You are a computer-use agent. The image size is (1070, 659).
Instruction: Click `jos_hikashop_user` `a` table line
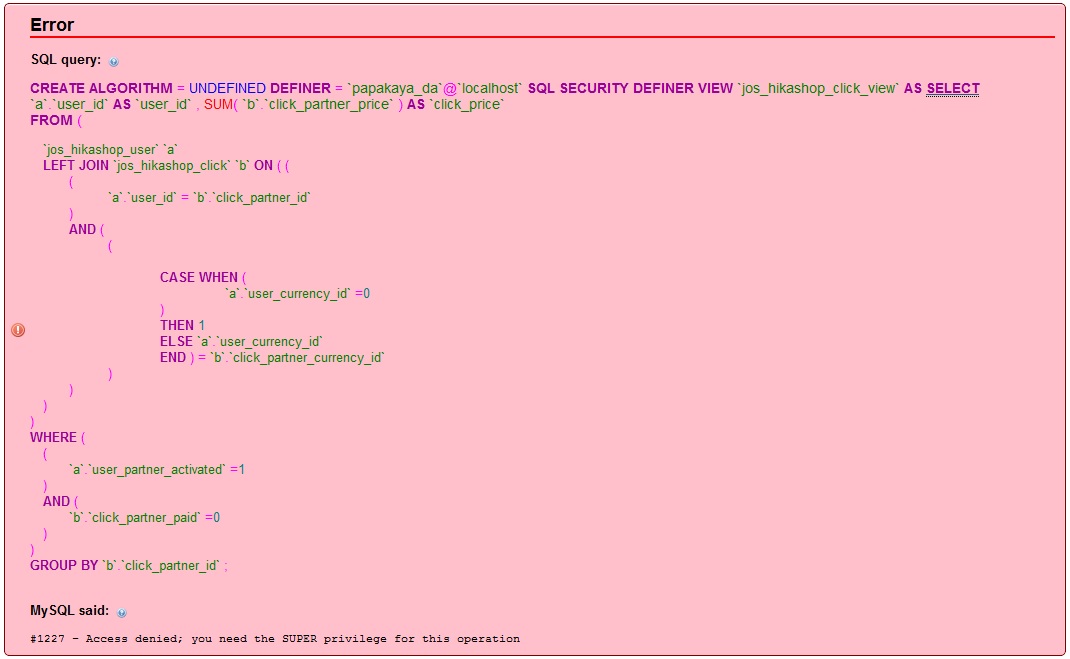[x=111, y=149]
